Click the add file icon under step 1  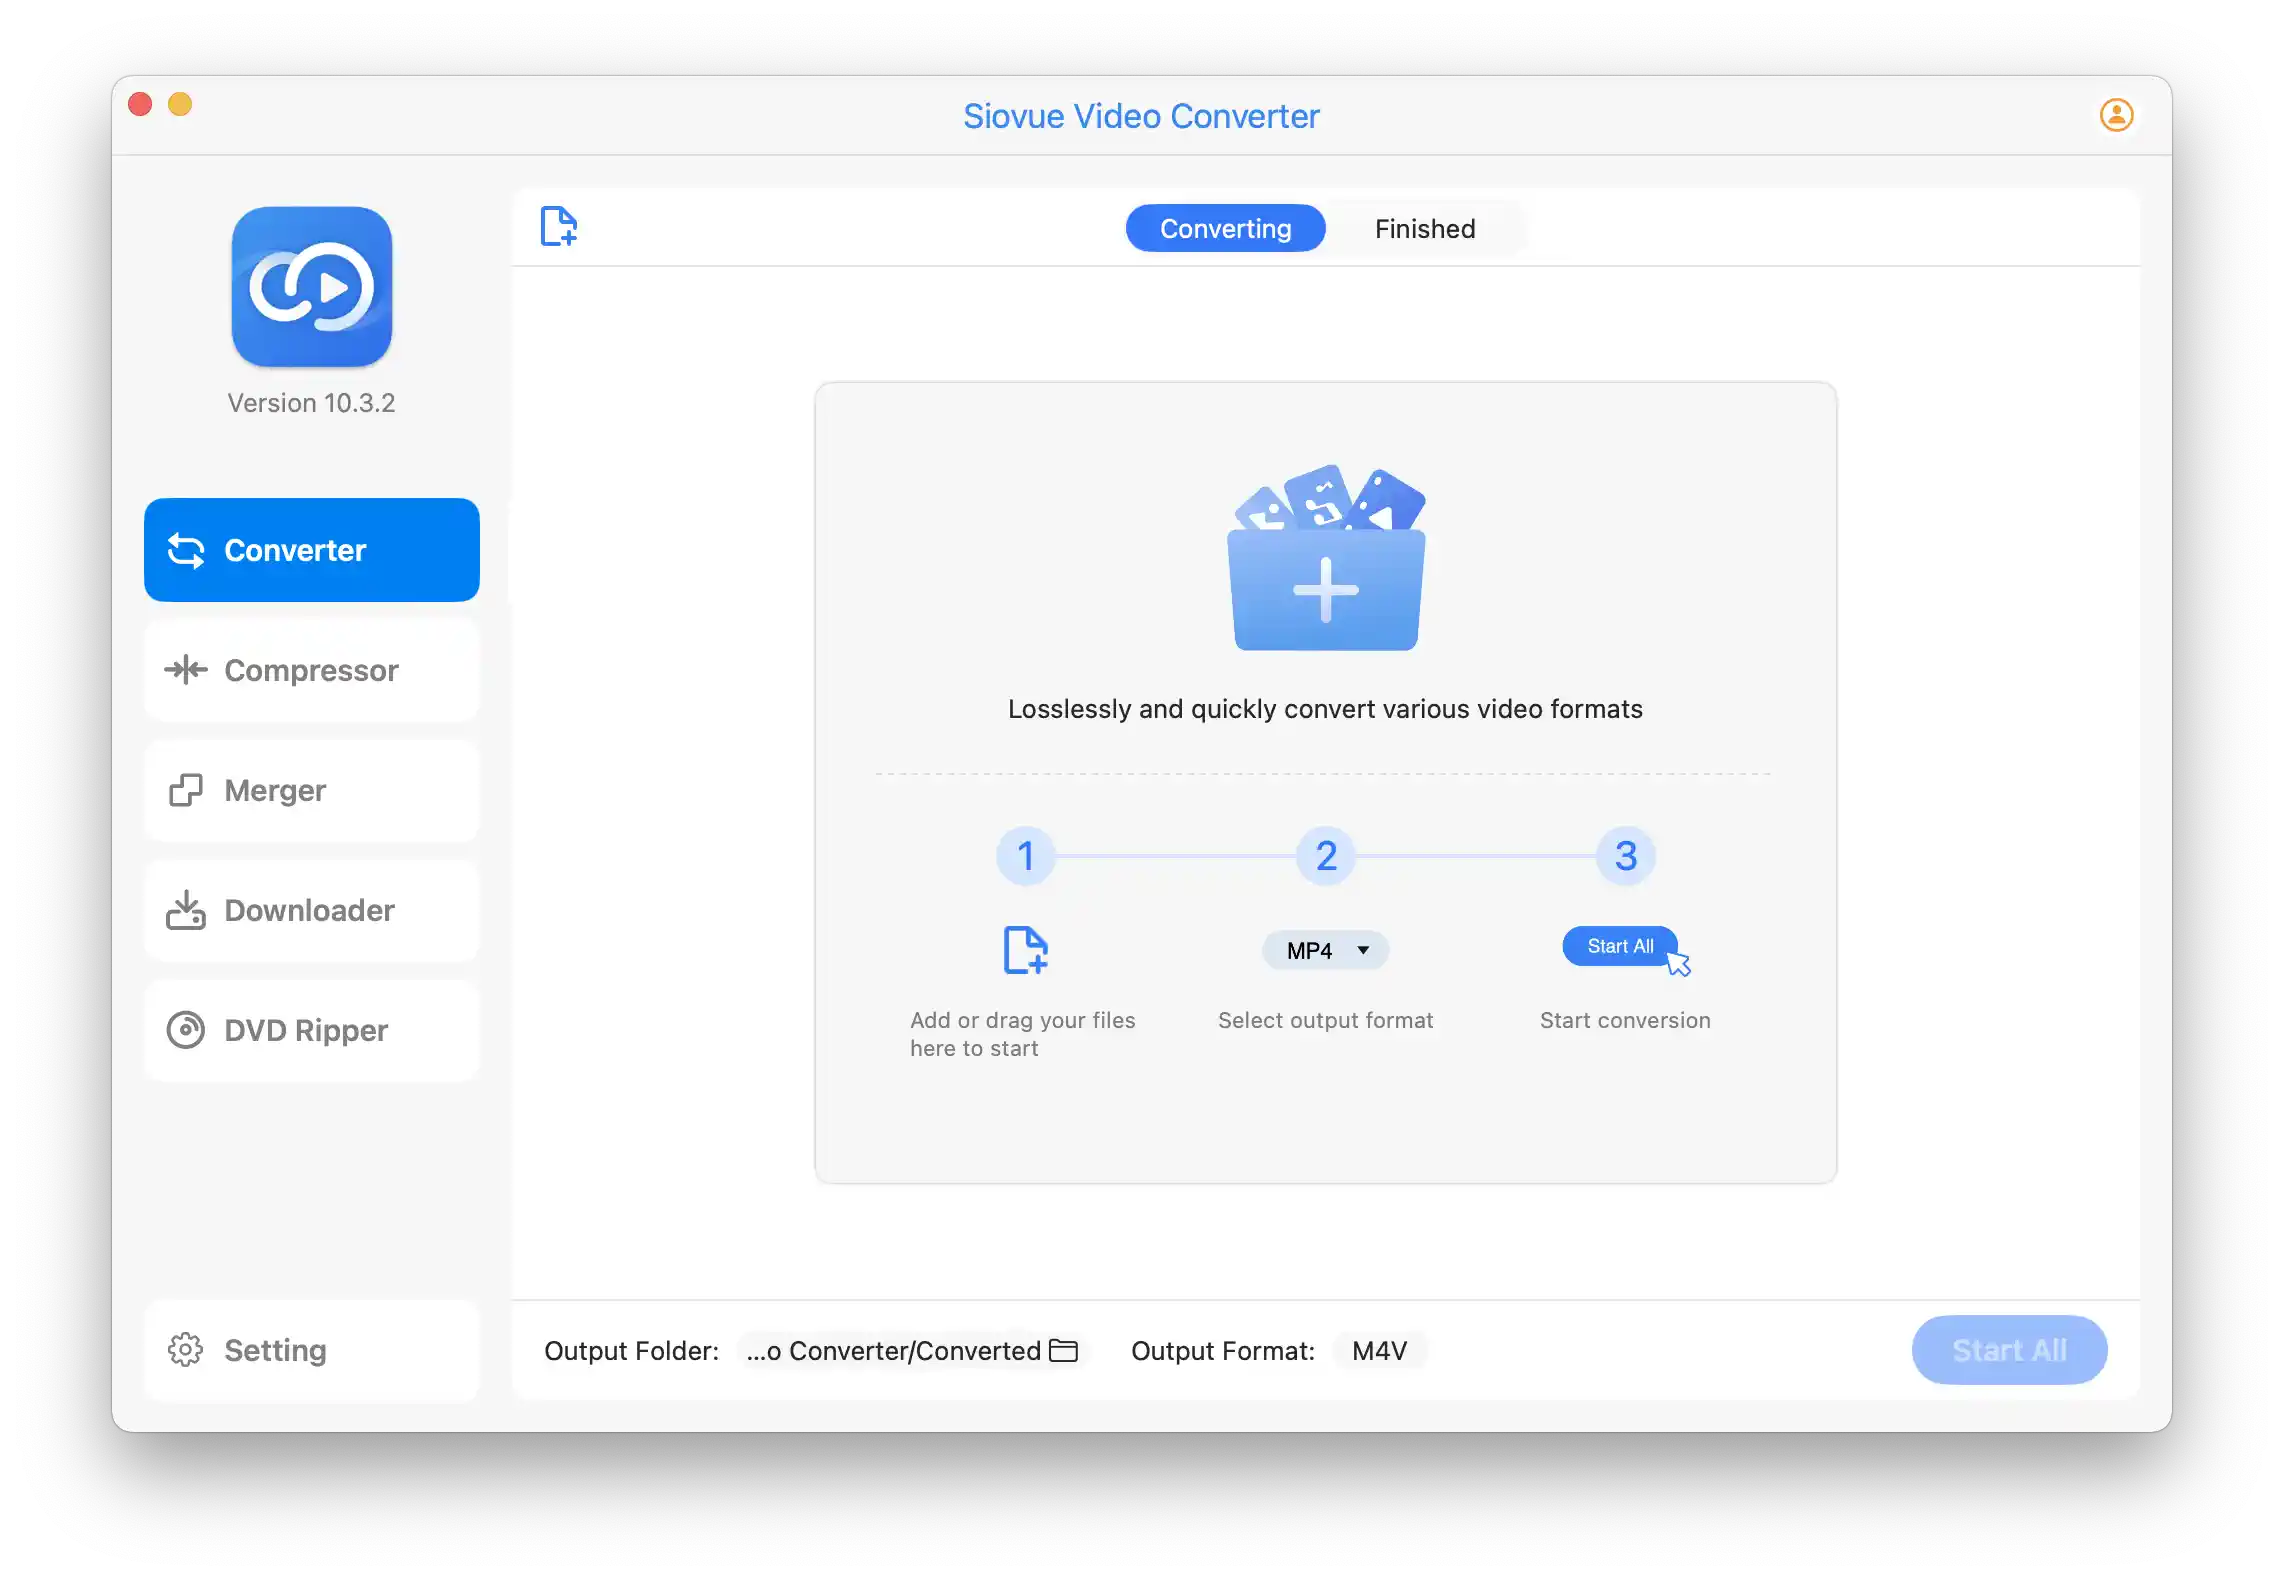point(1025,950)
